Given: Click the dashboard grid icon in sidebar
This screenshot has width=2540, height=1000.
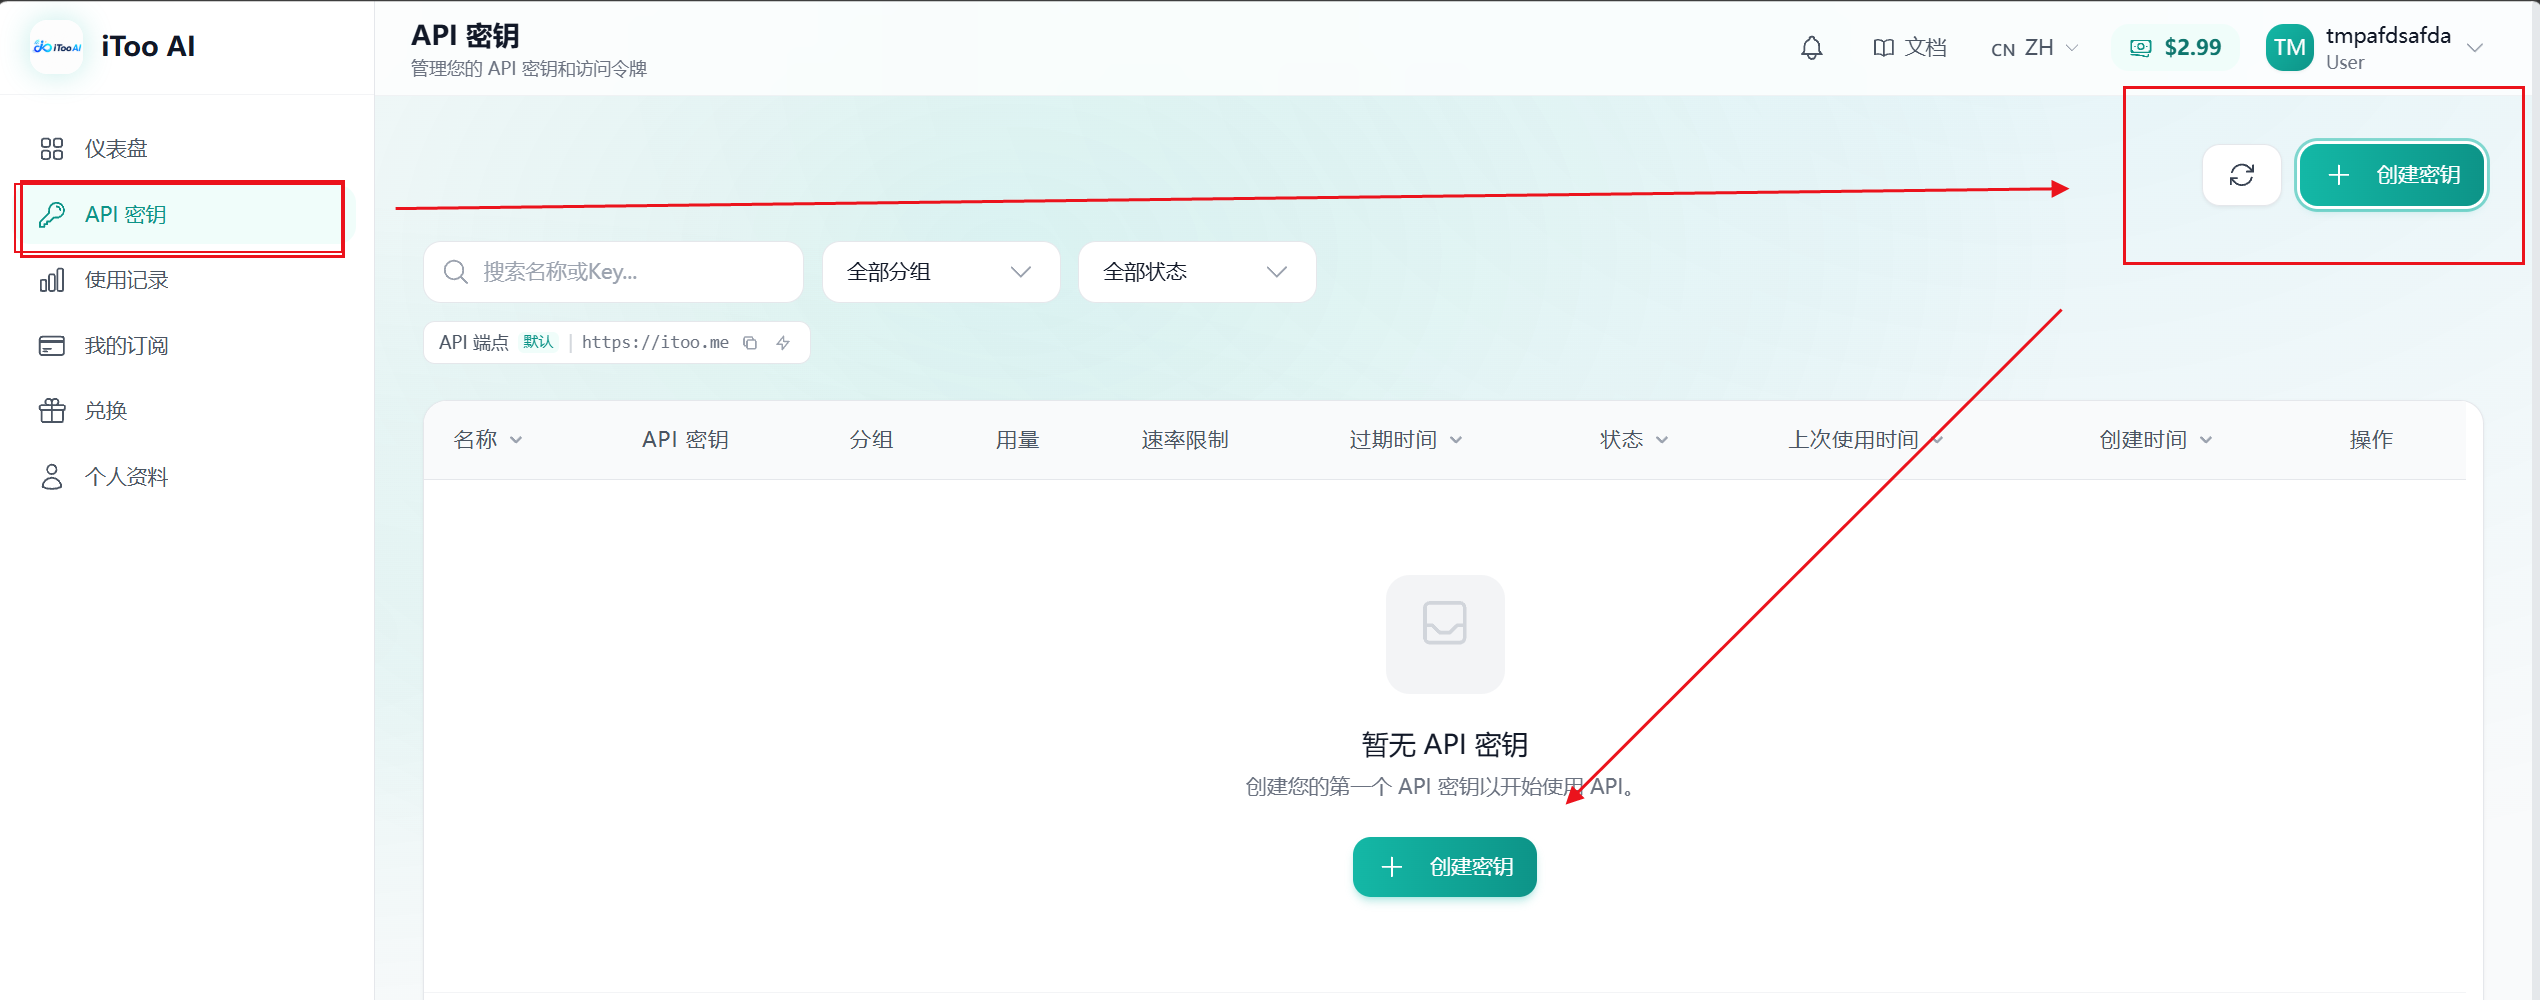Looking at the screenshot, I should pos(52,149).
